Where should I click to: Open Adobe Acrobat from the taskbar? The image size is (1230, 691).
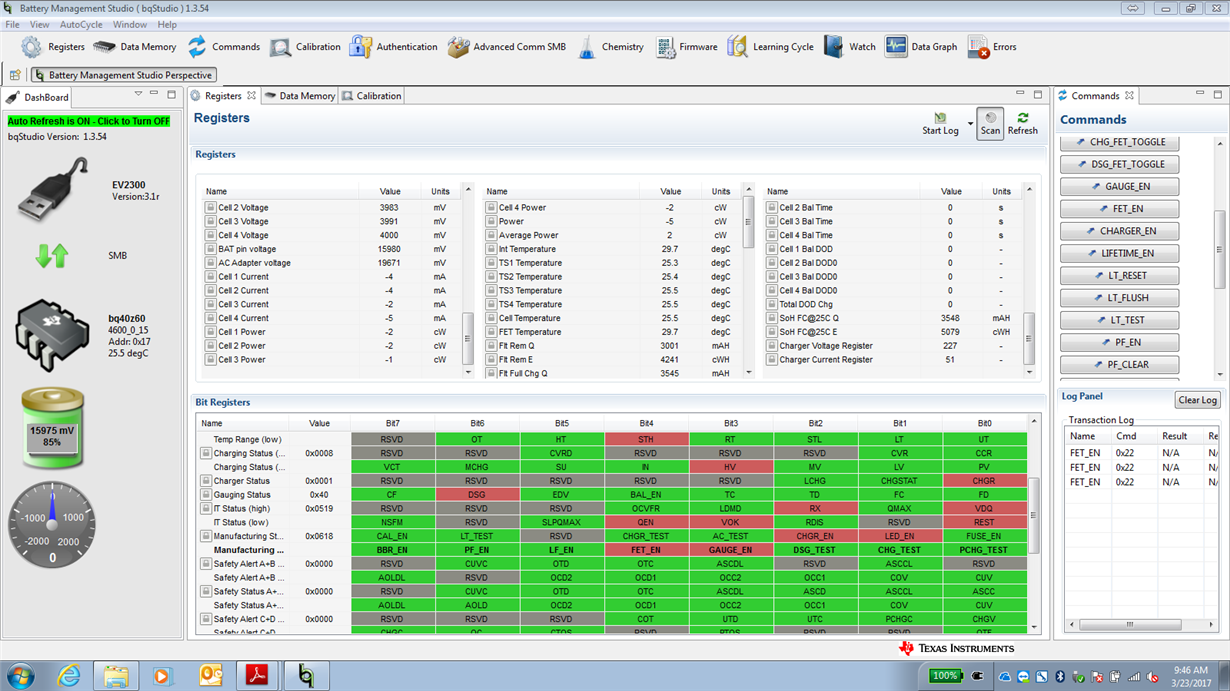[x=258, y=676]
